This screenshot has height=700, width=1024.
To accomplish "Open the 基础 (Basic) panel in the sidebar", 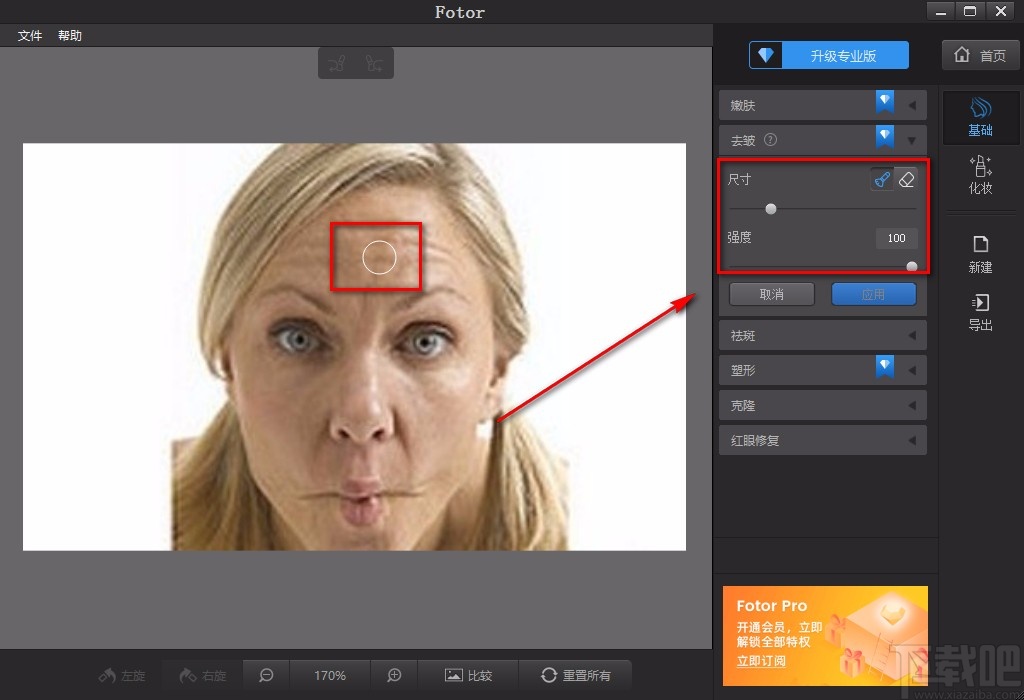I will [980, 117].
